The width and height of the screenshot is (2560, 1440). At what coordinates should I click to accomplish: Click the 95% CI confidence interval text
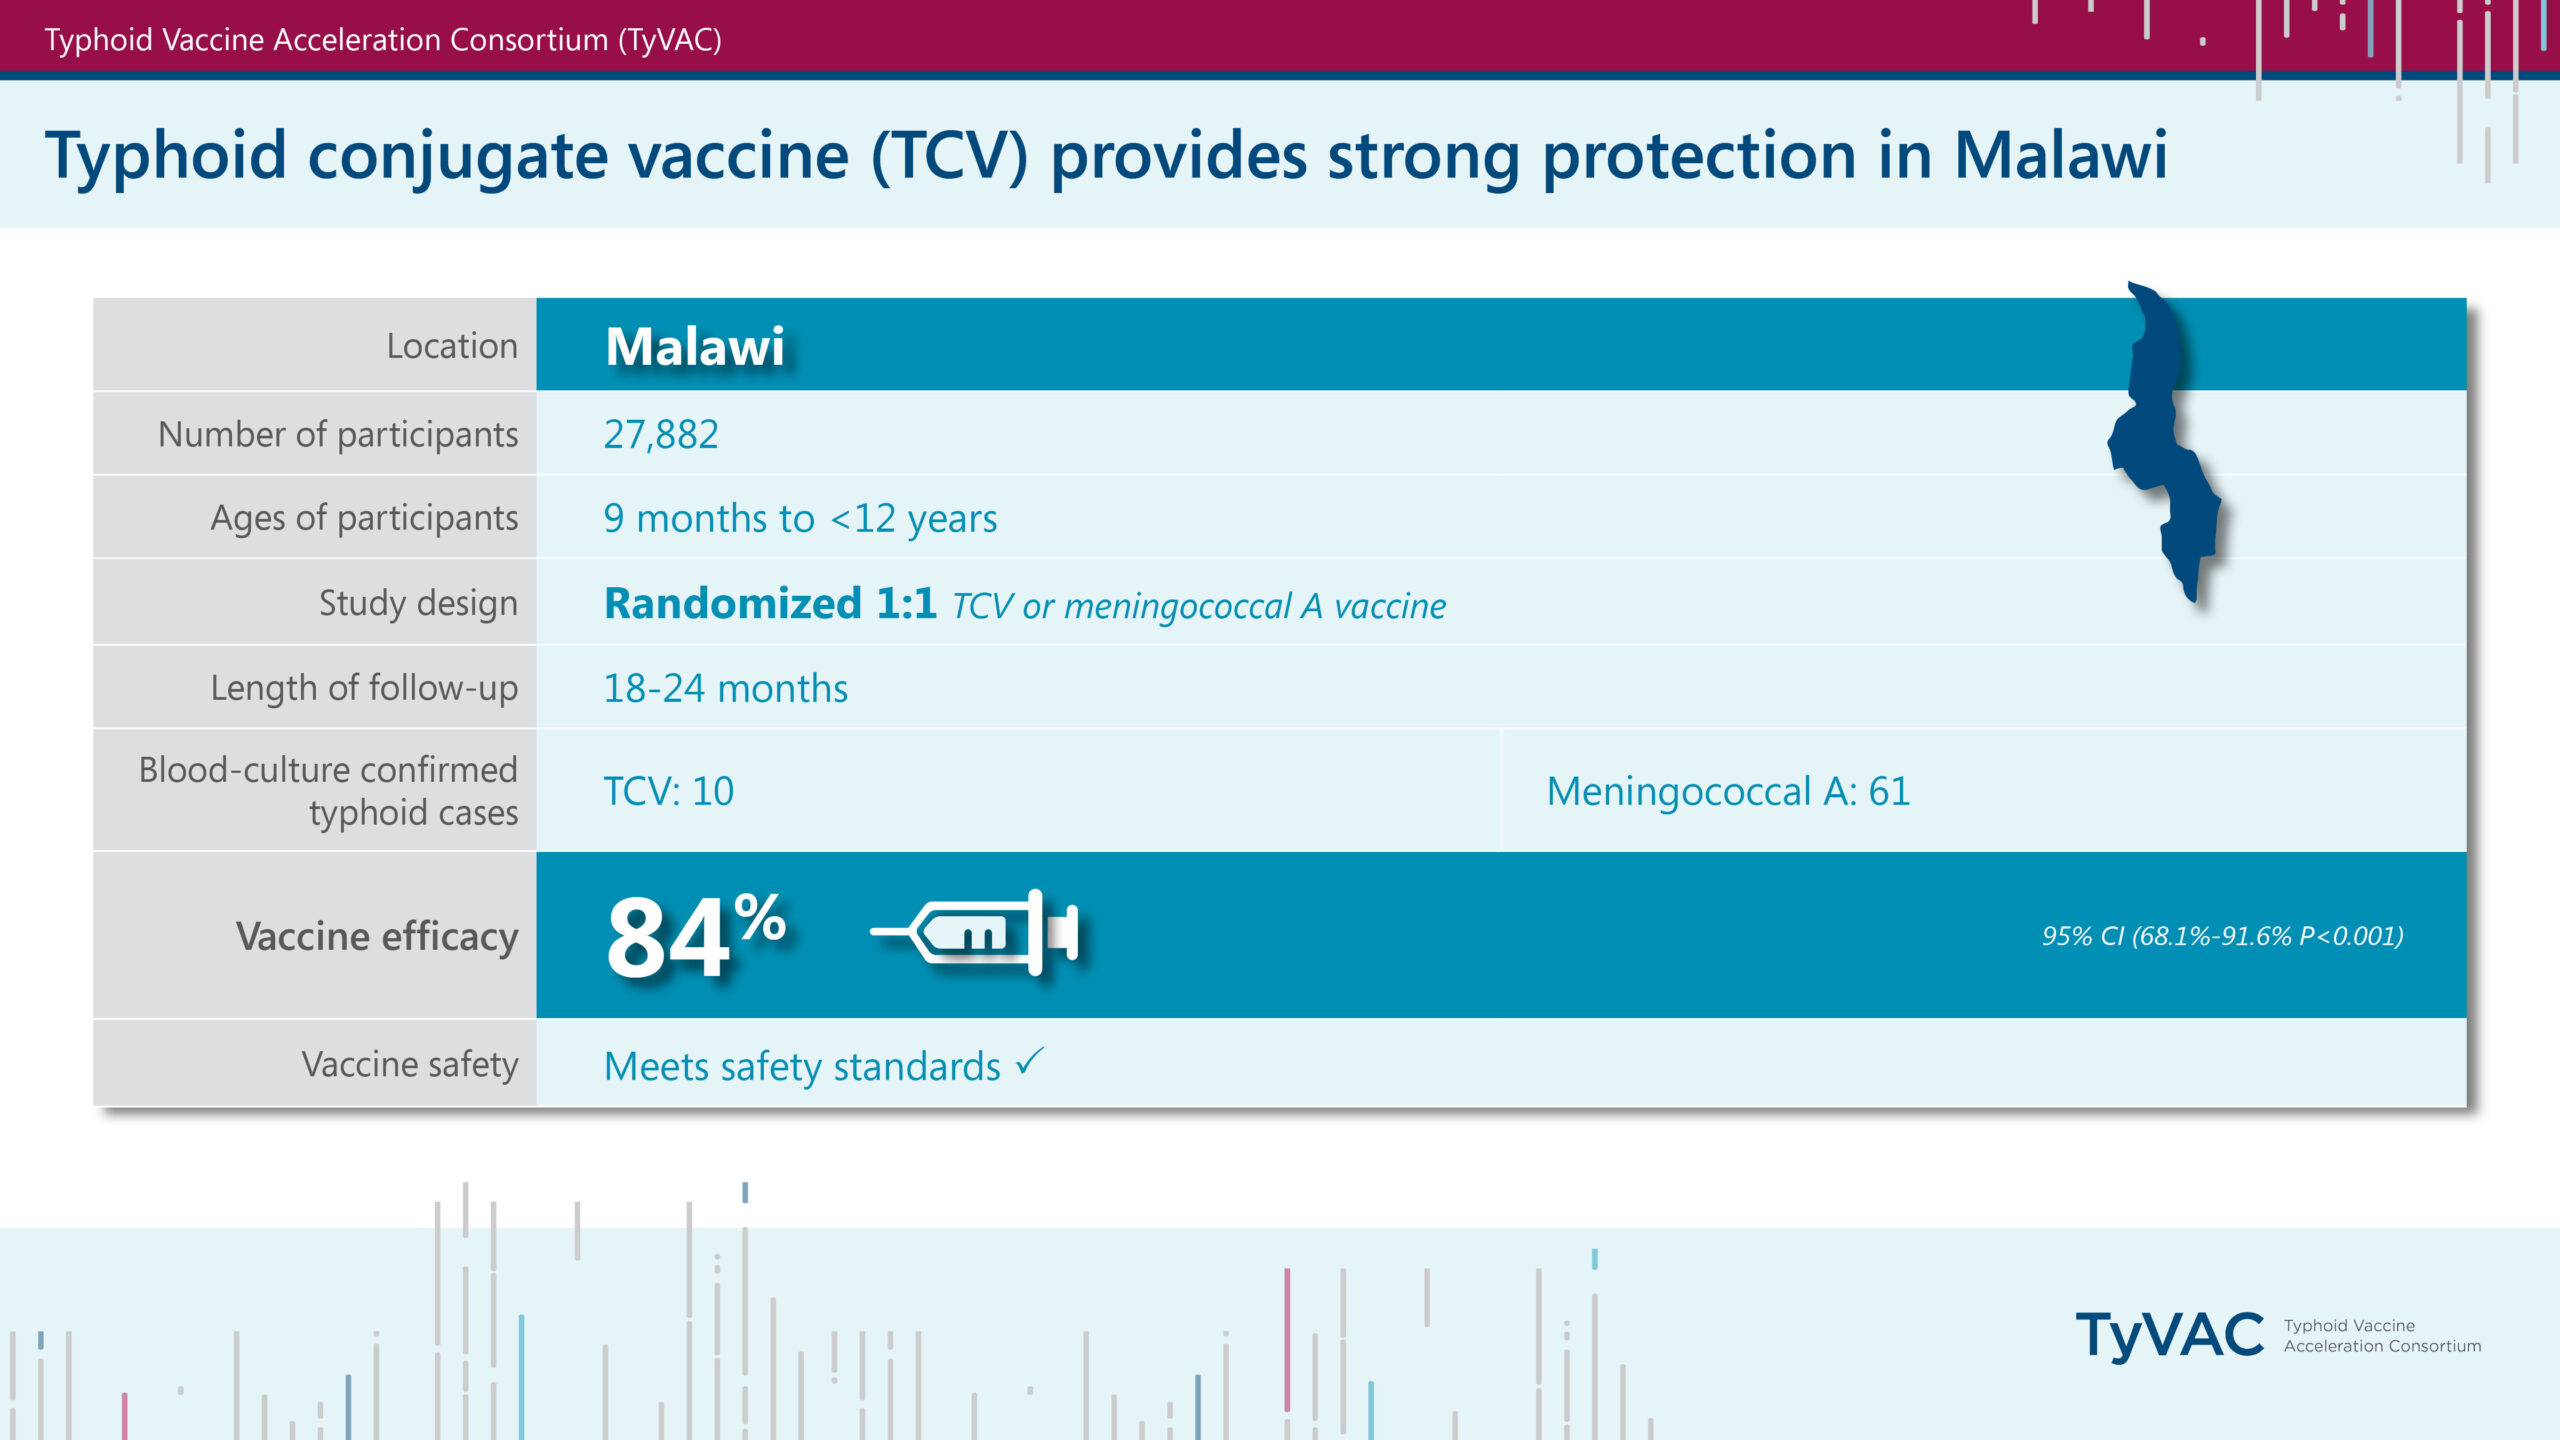2222,936
